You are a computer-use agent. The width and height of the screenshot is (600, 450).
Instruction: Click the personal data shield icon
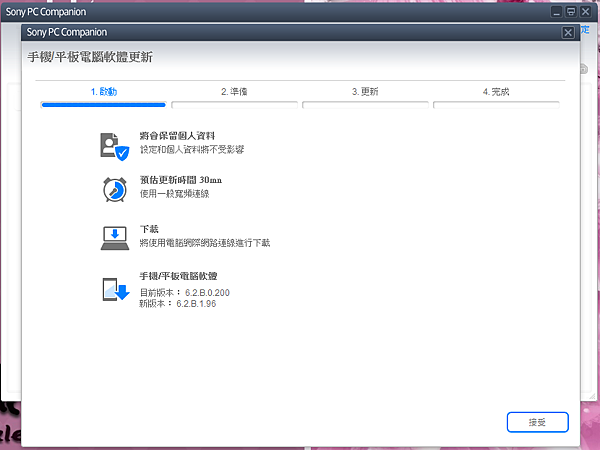click(114, 147)
